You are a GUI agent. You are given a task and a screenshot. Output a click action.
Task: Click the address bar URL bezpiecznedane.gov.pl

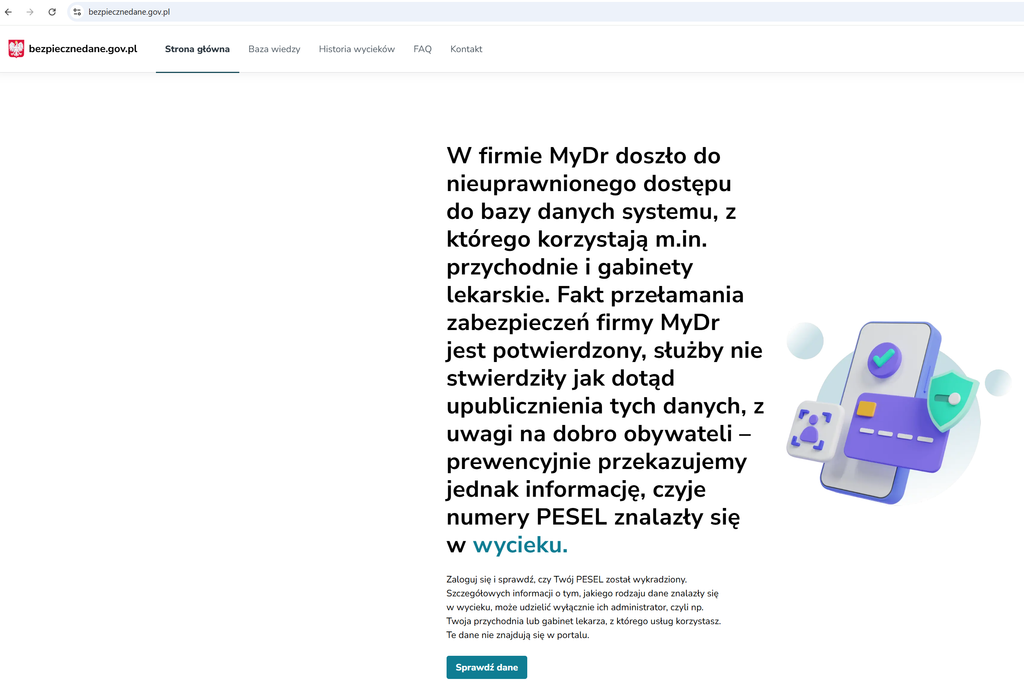coord(129,12)
